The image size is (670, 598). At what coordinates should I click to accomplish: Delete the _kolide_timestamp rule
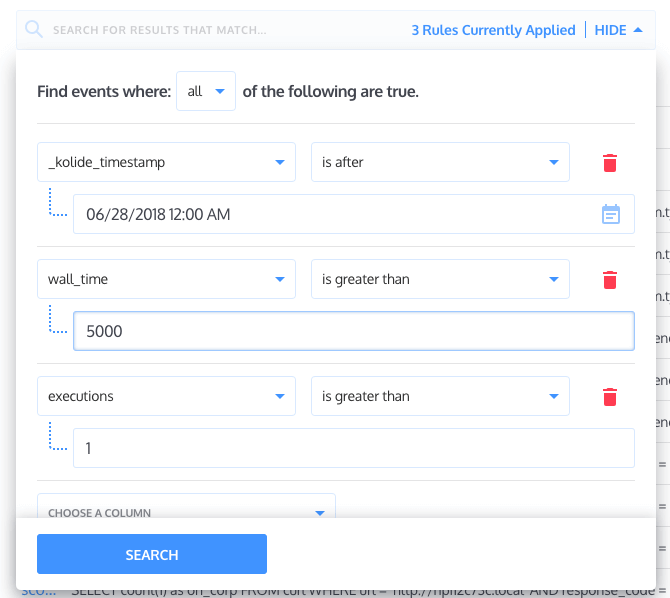(x=610, y=162)
